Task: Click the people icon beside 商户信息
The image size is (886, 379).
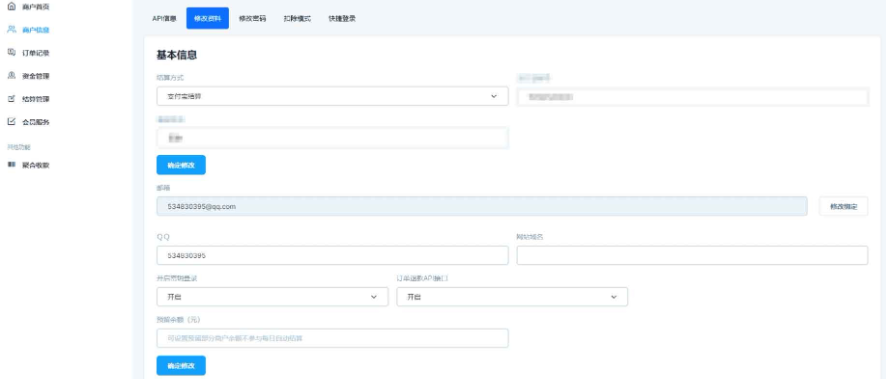Action: pos(11,29)
